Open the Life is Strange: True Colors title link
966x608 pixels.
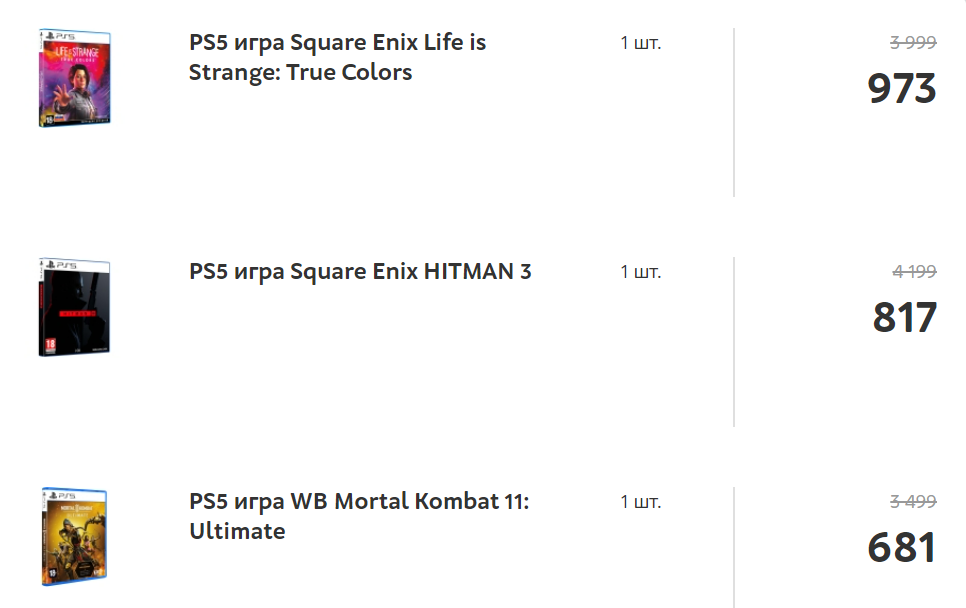tap(337, 57)
